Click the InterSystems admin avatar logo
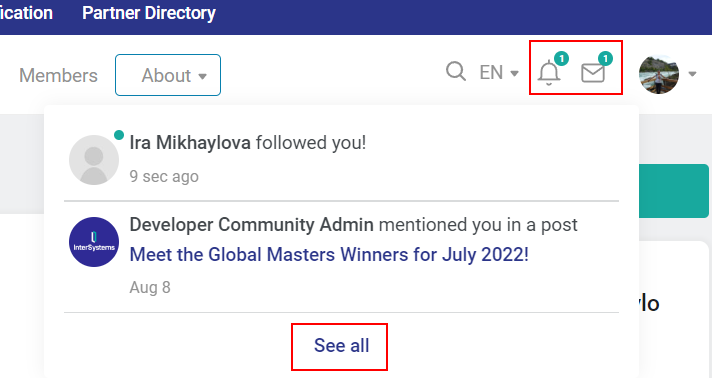 click(x=94, y=242)
